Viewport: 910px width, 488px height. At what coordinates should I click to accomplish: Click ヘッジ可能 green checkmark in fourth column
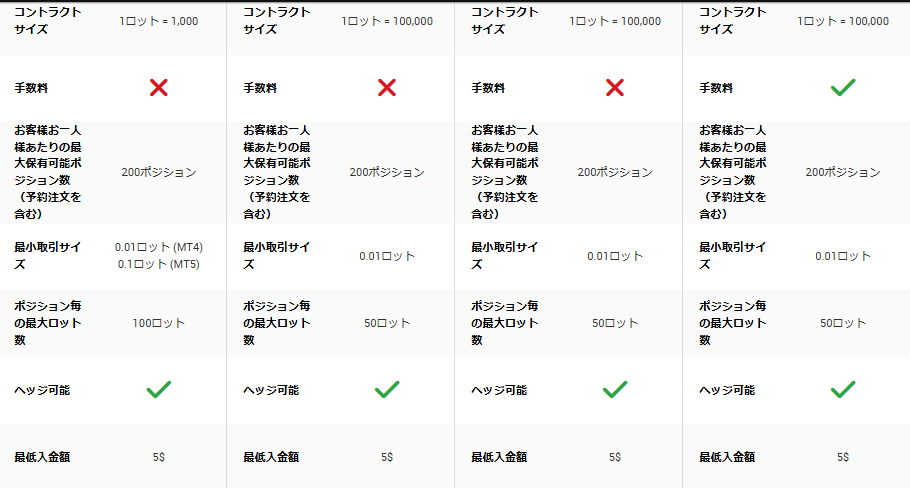pyautogui.click(x=843, y=389)
